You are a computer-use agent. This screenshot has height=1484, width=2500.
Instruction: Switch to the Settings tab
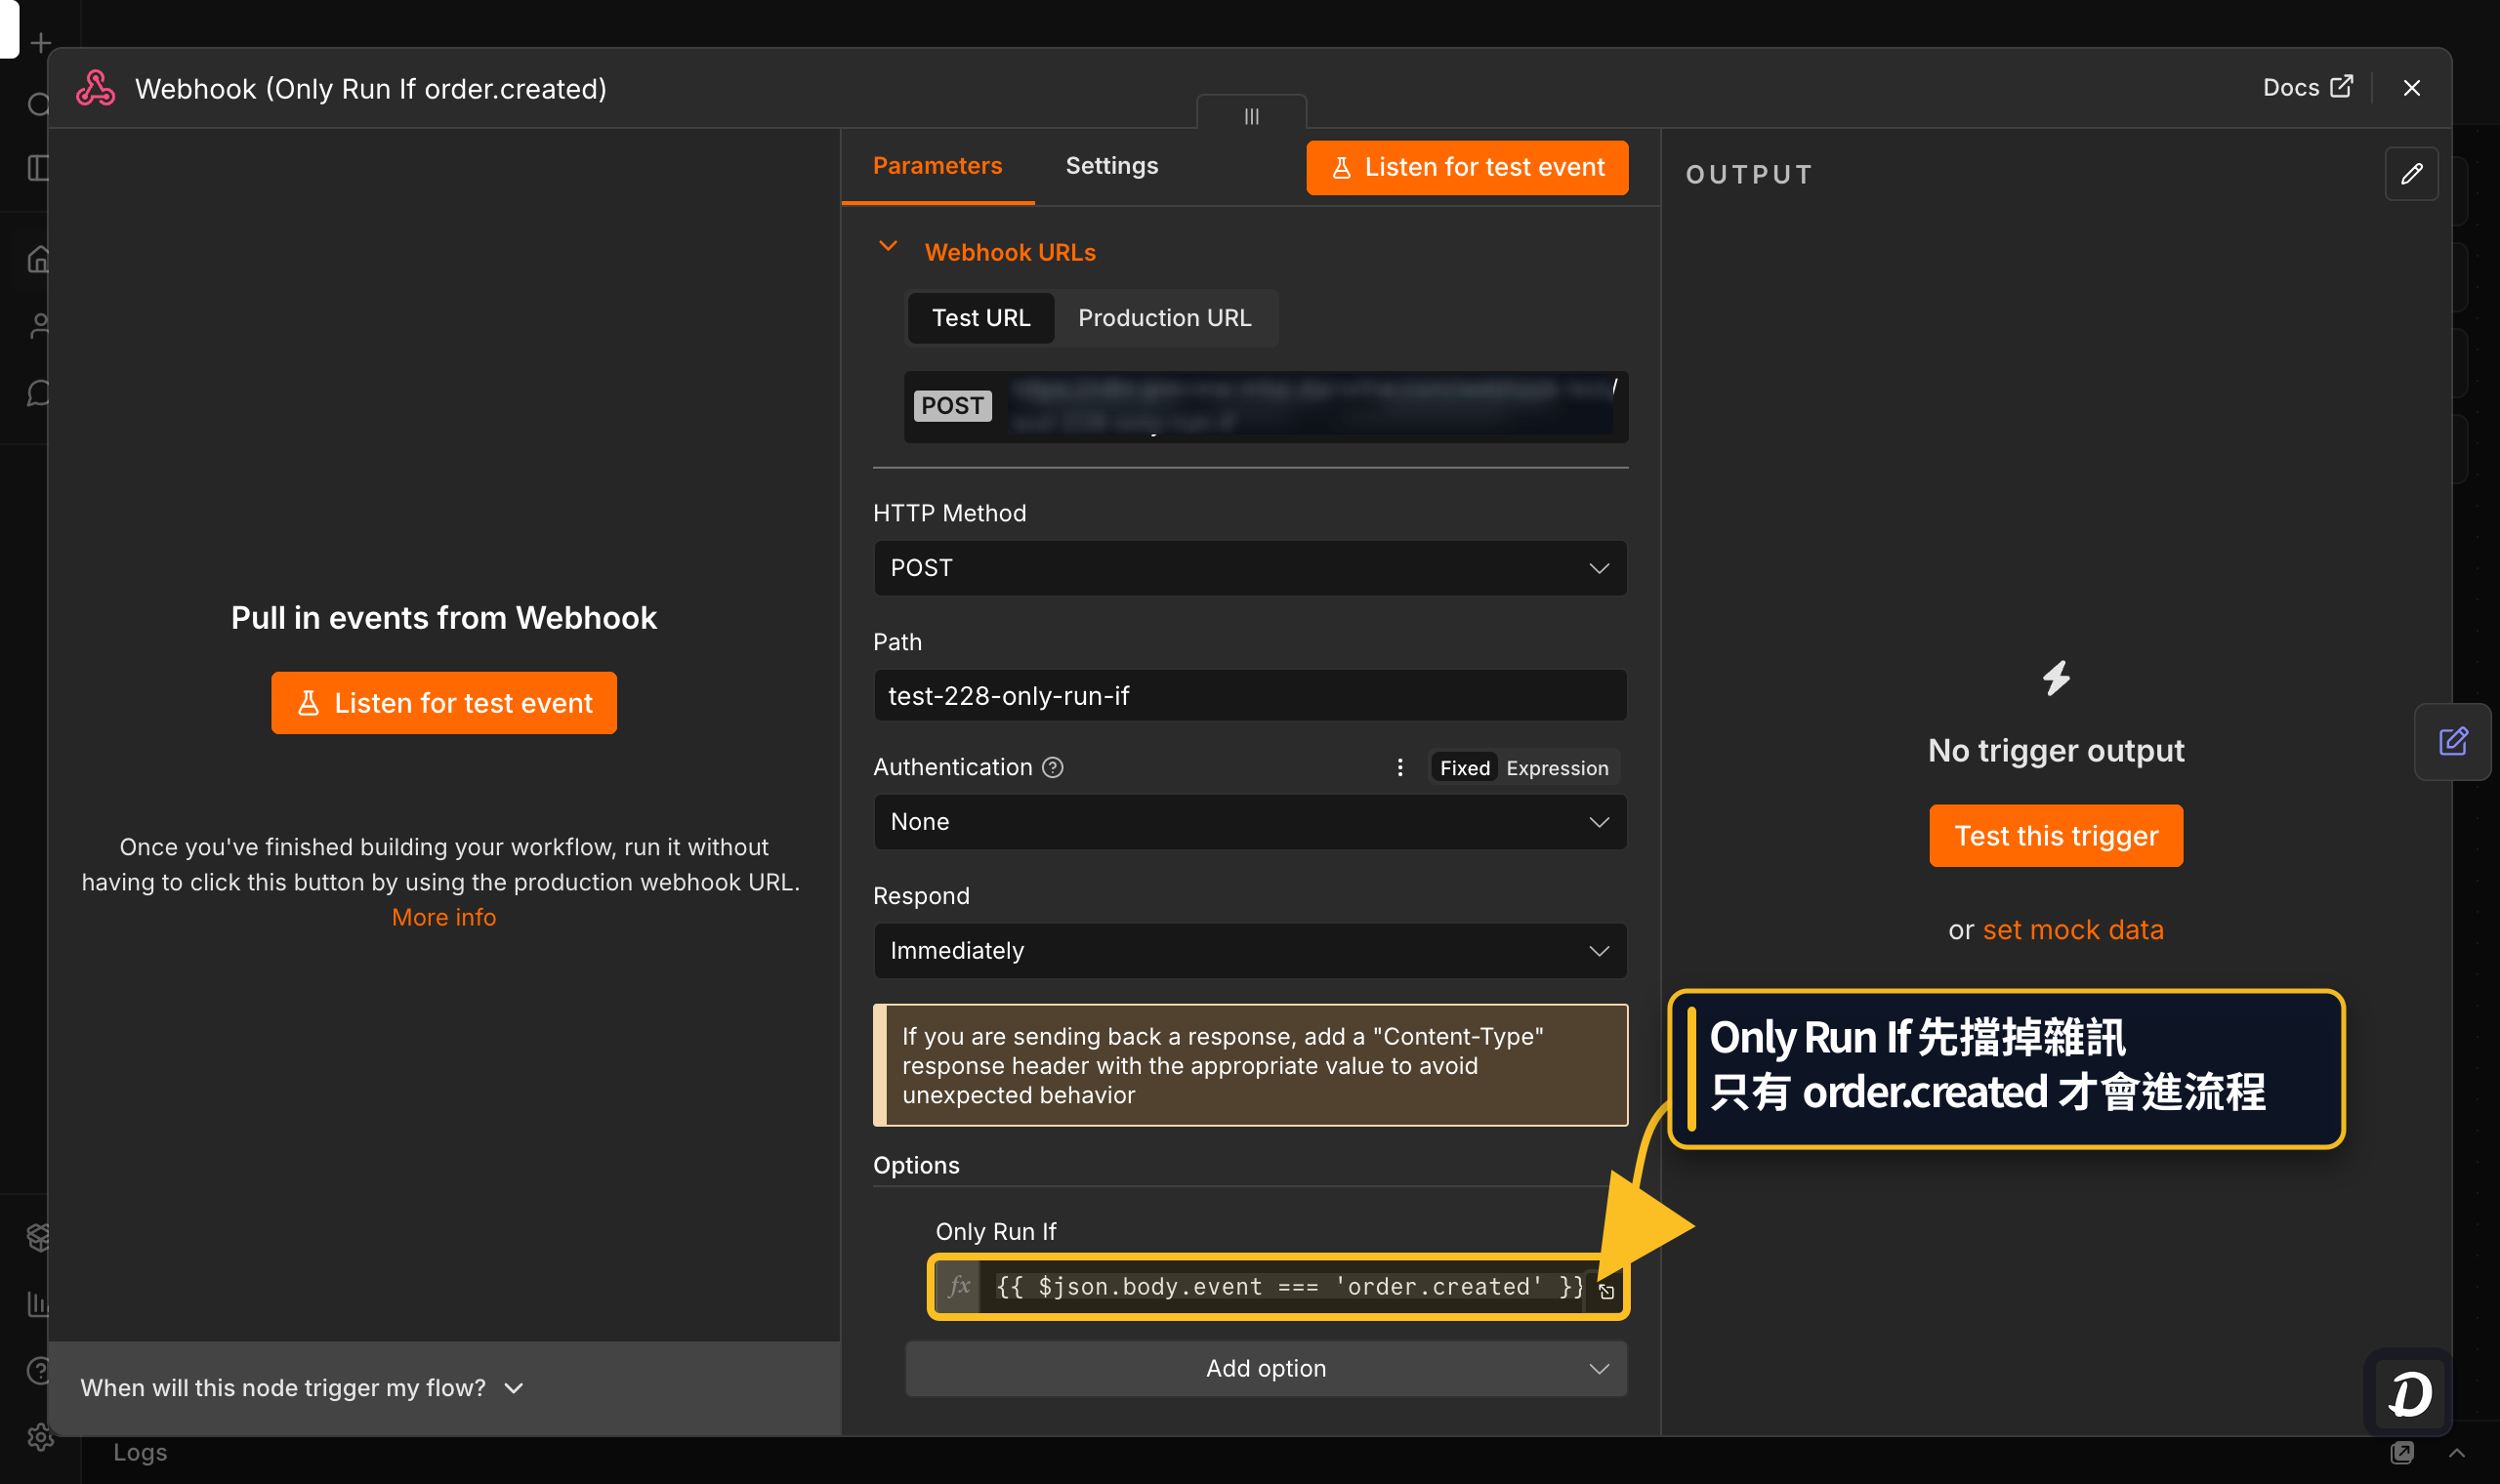[1111, 165]
